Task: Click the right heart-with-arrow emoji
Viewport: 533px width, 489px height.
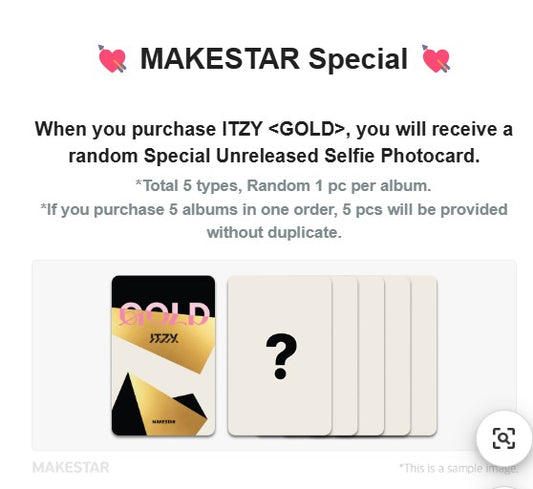Action: (x=436, y=59)
